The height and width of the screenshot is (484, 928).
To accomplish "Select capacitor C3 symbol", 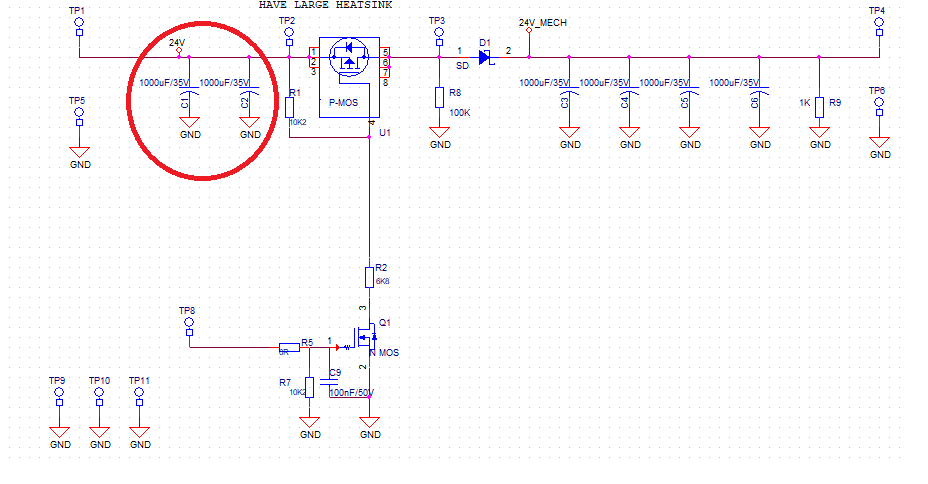I will (569, 93).
